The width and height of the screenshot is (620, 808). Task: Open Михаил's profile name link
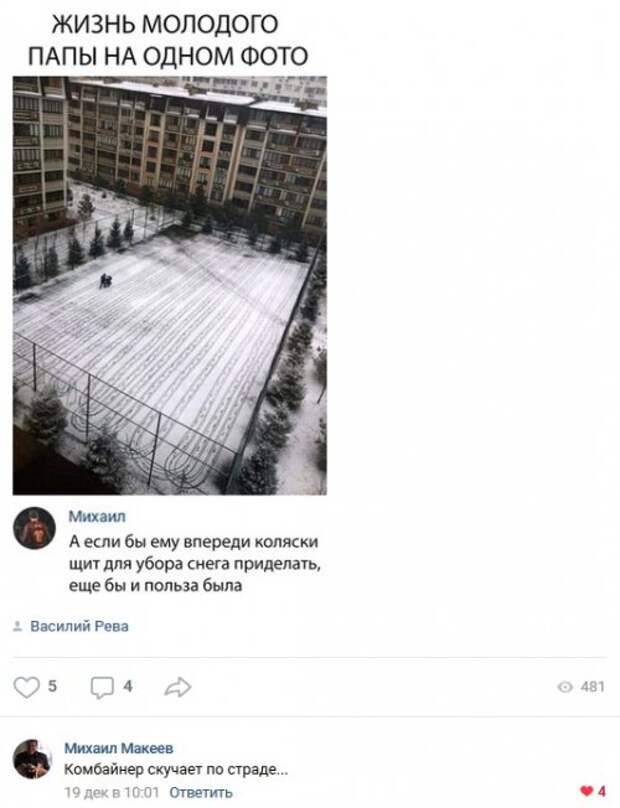pyautogui.click(x=97, y=516)
